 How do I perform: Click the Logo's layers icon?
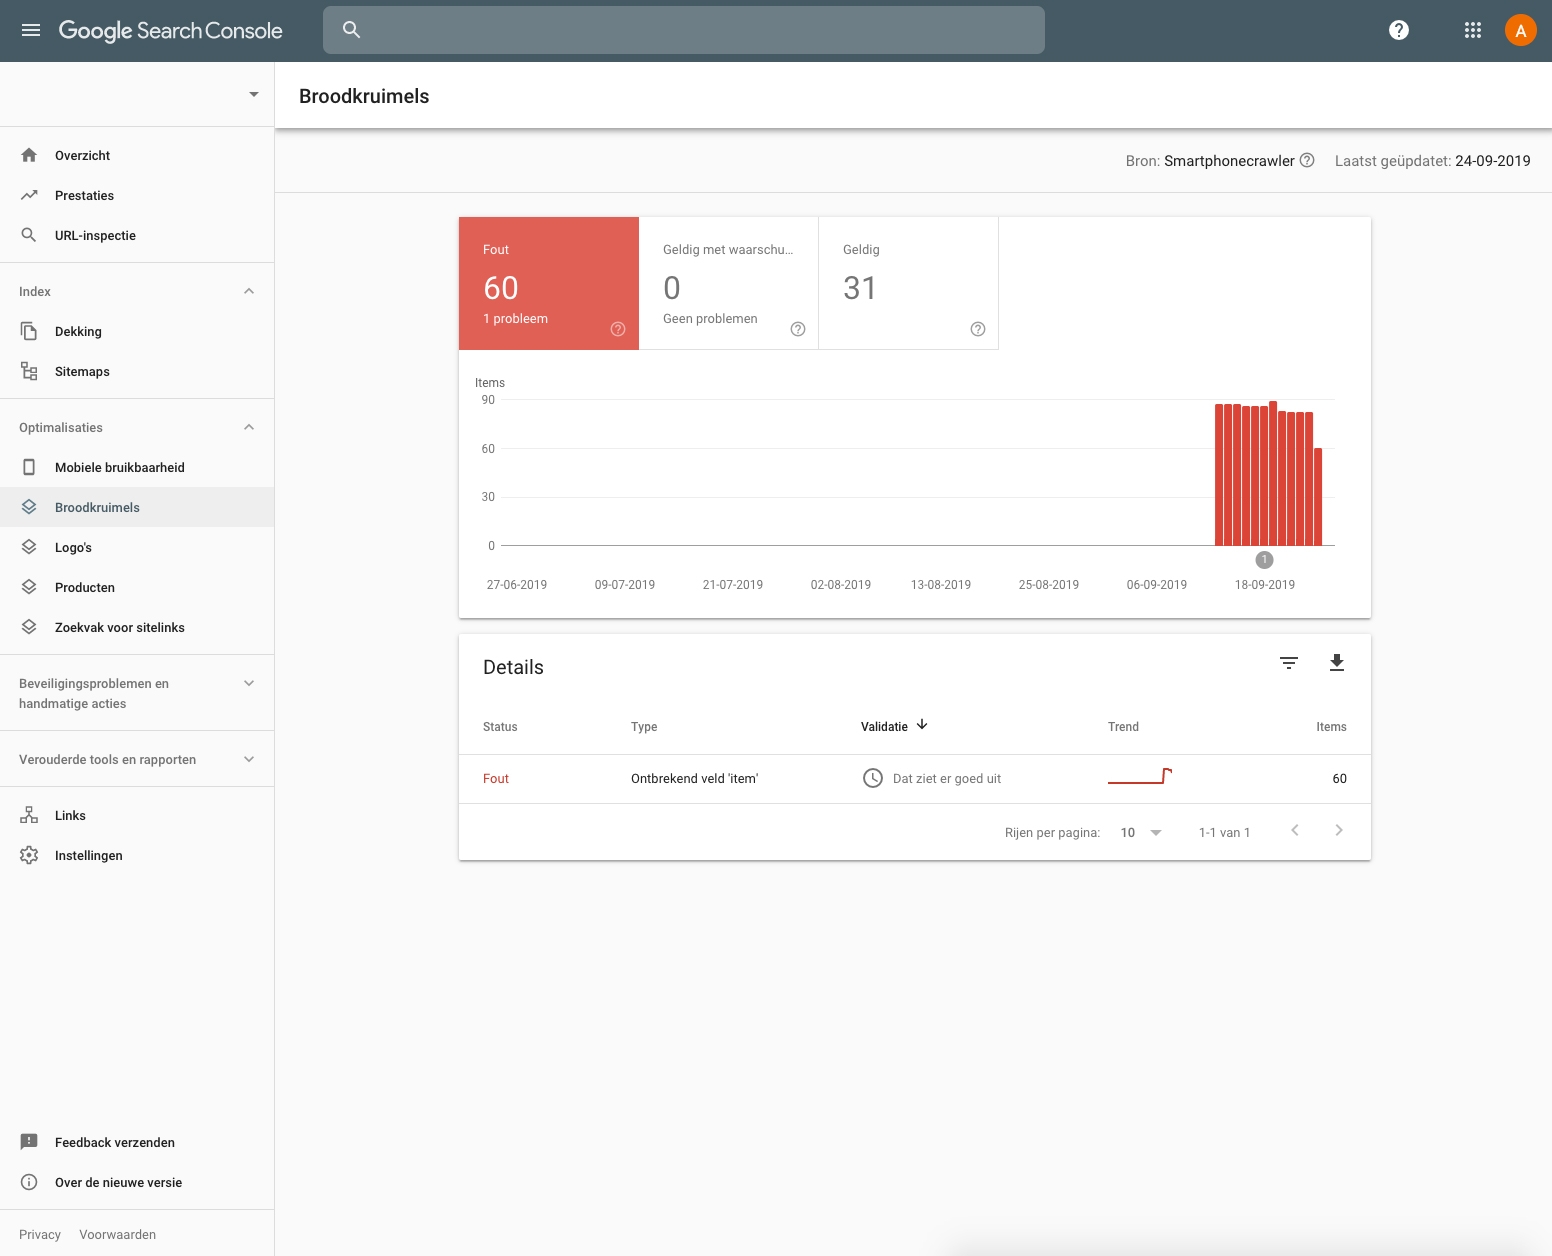[29, 547]
